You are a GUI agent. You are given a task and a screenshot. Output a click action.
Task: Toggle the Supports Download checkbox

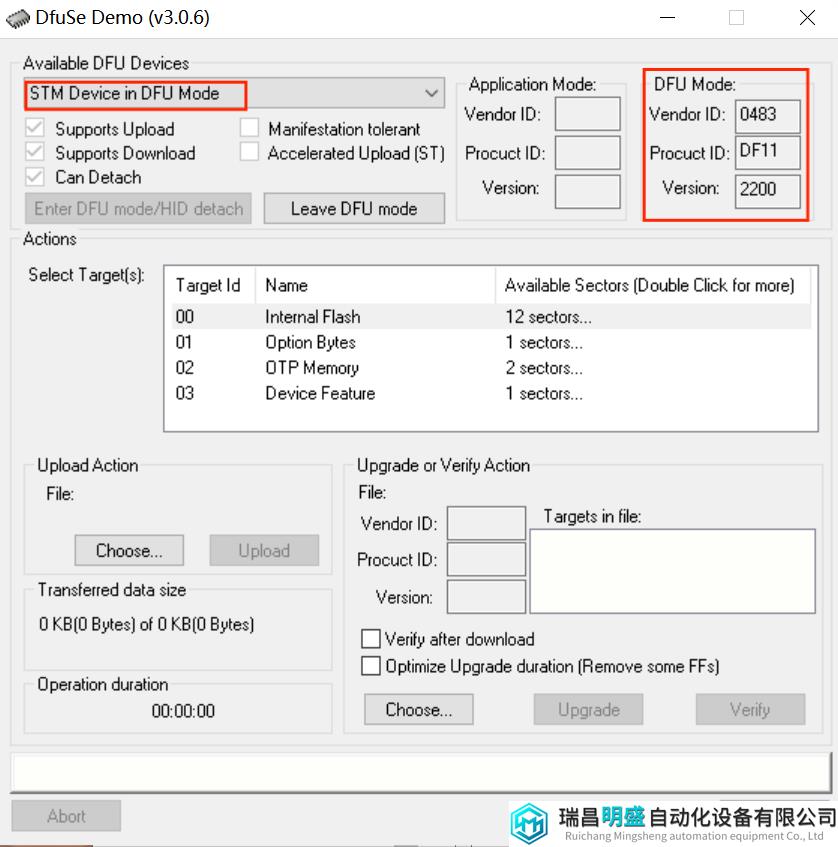(x=35, y=152)
